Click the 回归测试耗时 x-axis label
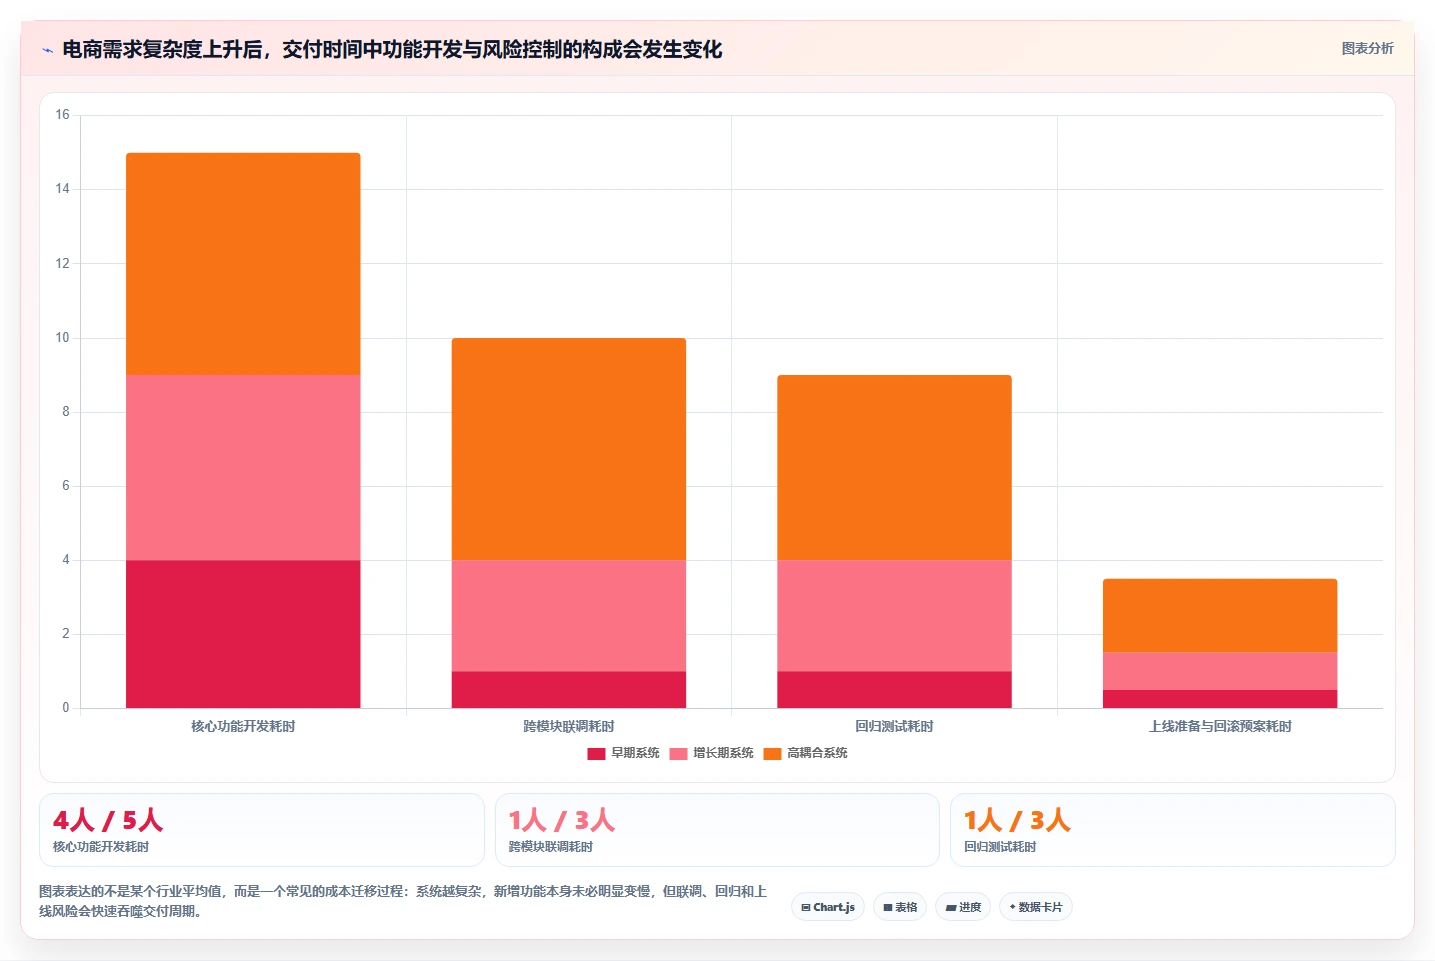 pyautogui.click(x=894, y=726)
